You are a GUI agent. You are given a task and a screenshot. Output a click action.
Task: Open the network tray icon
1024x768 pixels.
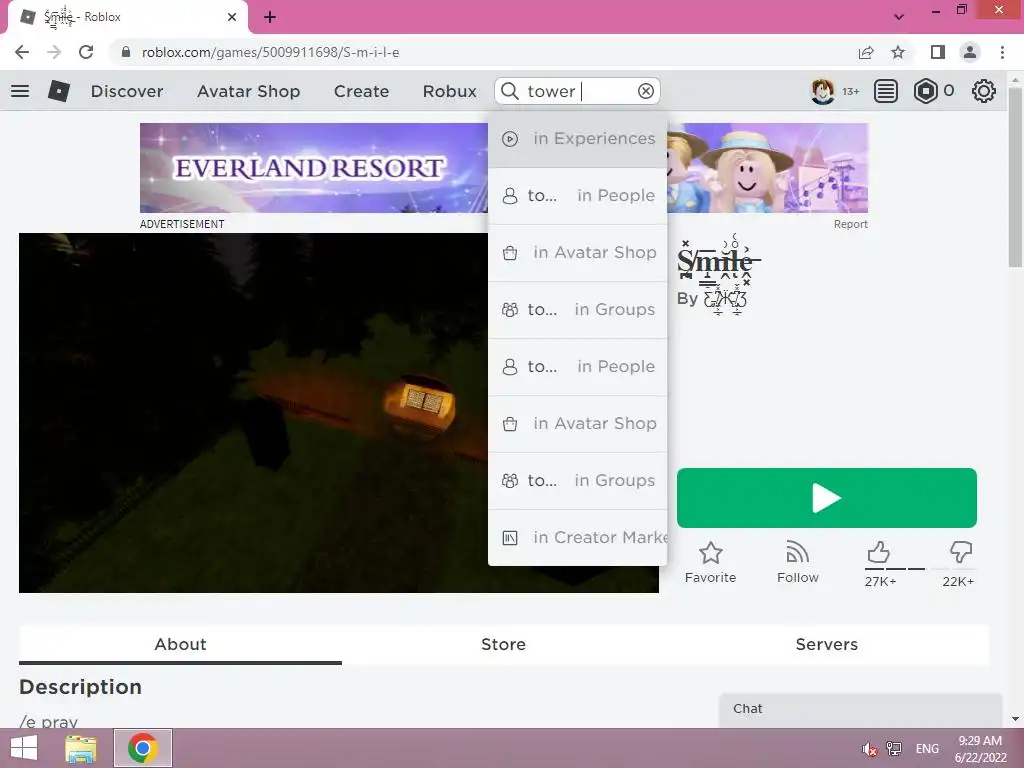pyautogui.click(x=894, y=749)
